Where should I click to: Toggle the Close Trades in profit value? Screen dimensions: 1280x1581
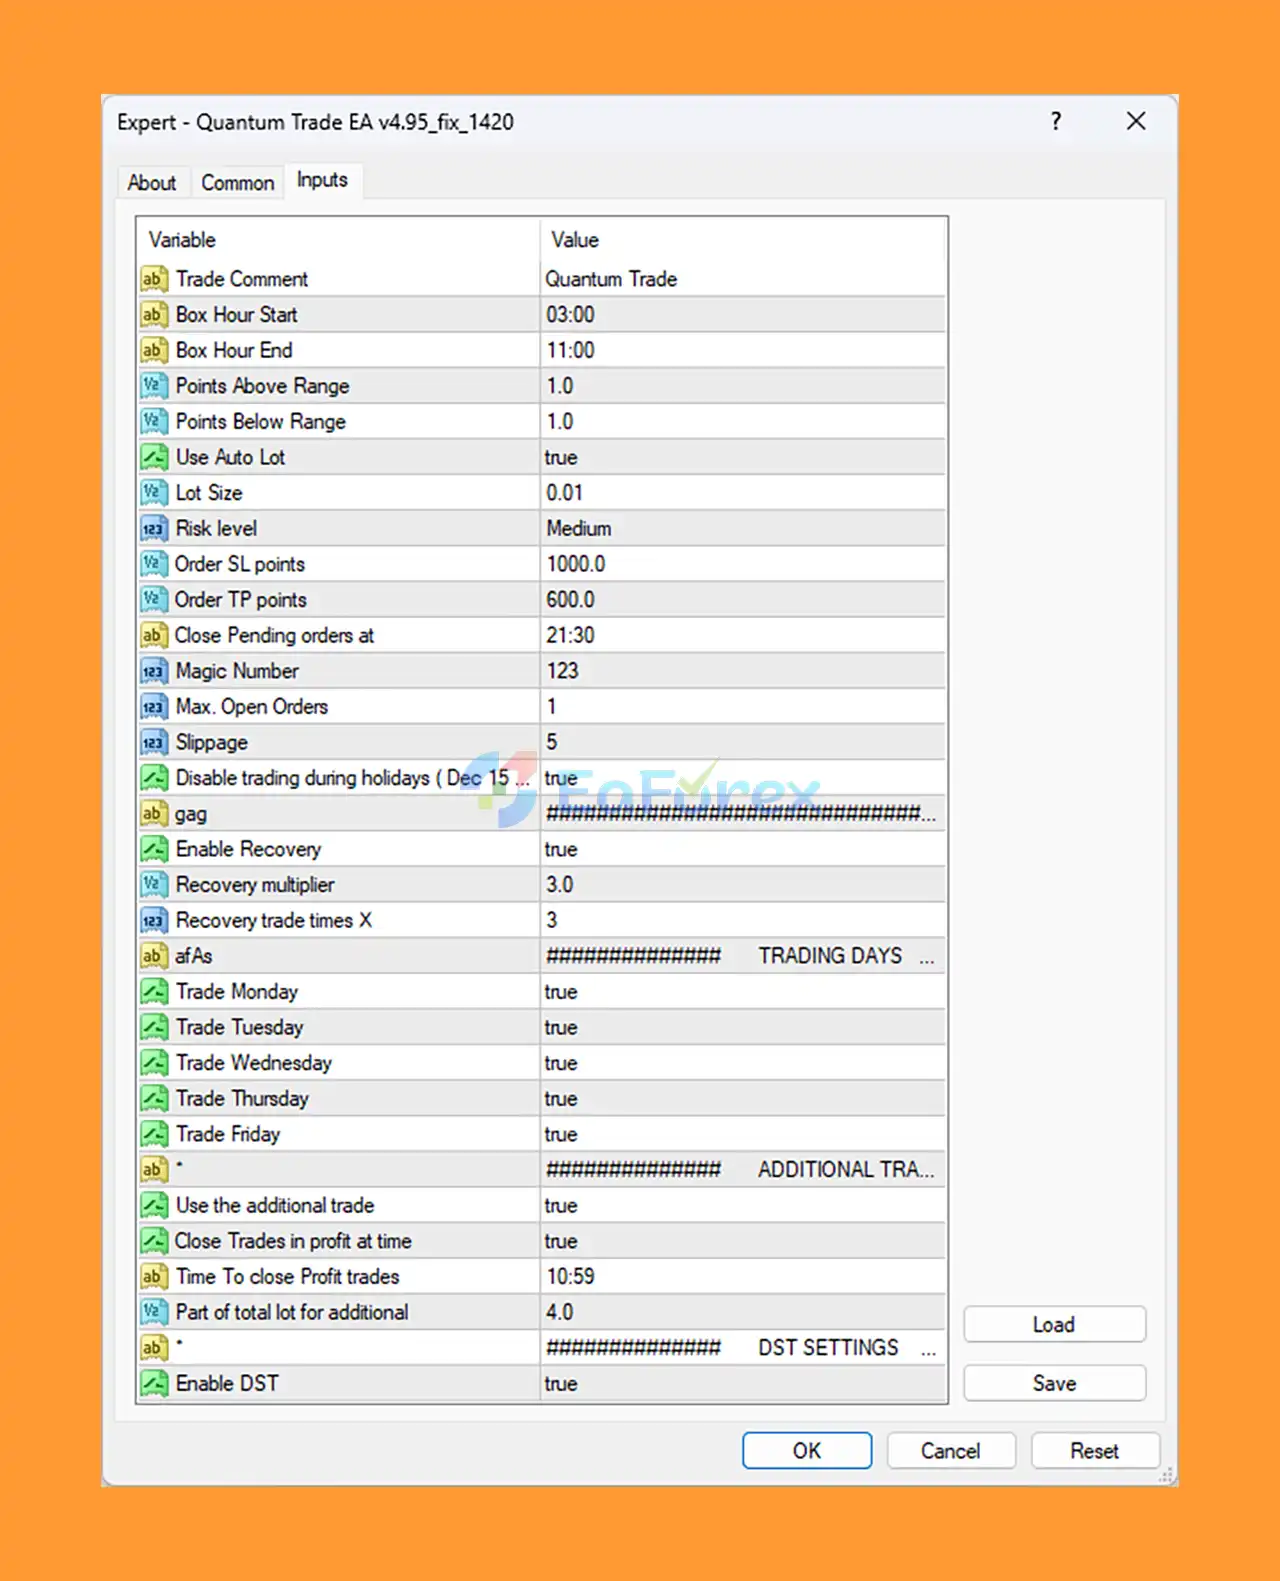(743, 1241)
